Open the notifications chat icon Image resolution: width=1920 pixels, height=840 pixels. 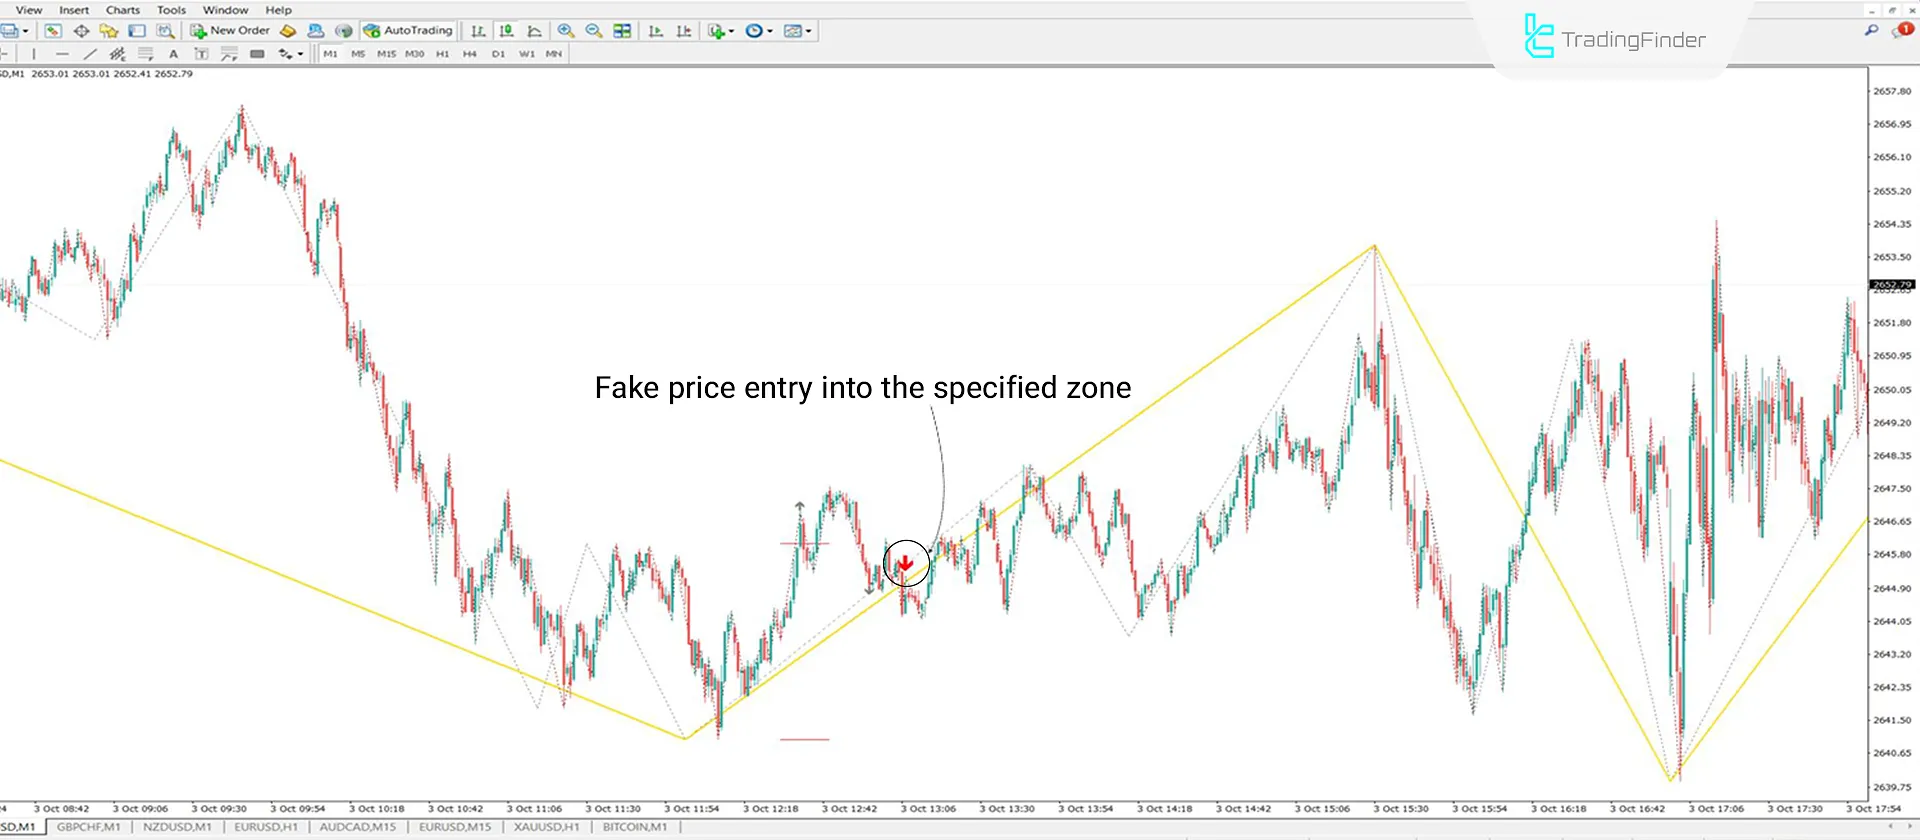click(x=1902, y=31)
